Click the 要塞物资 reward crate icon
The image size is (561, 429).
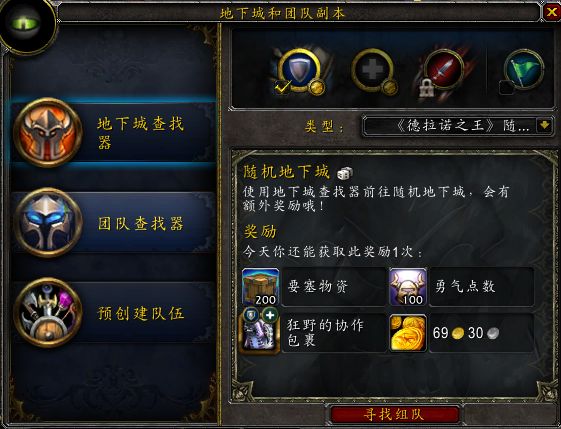pyautogui.click(x=260, y=287)
